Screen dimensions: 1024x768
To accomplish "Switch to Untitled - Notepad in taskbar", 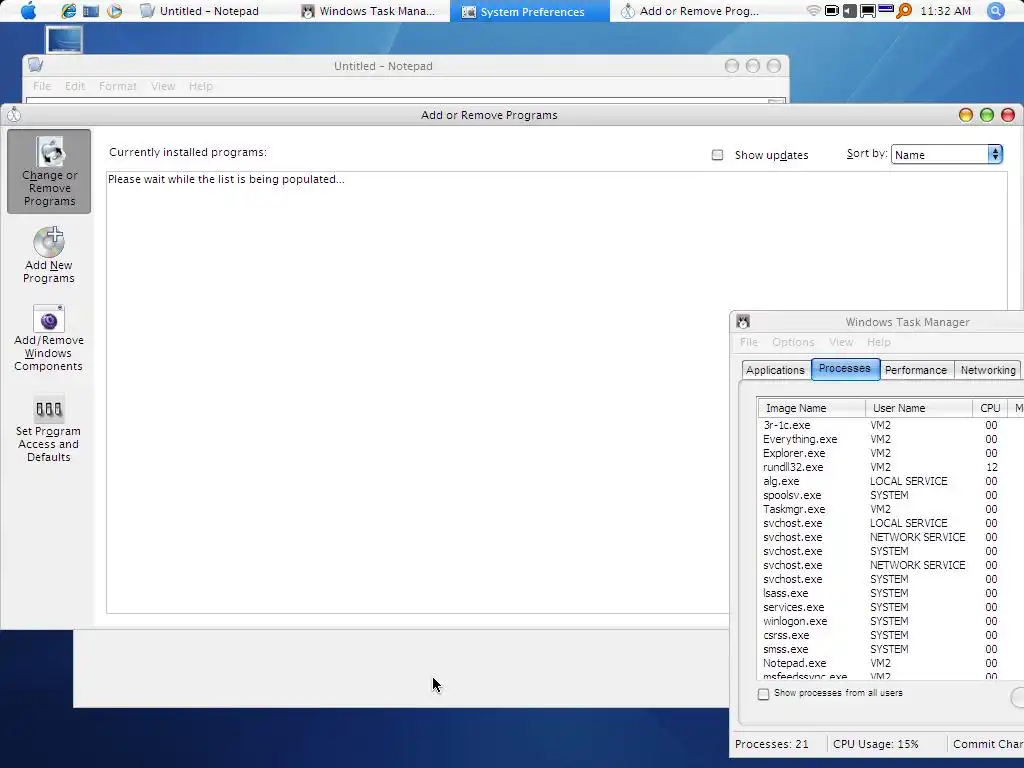I will [200, 11].
